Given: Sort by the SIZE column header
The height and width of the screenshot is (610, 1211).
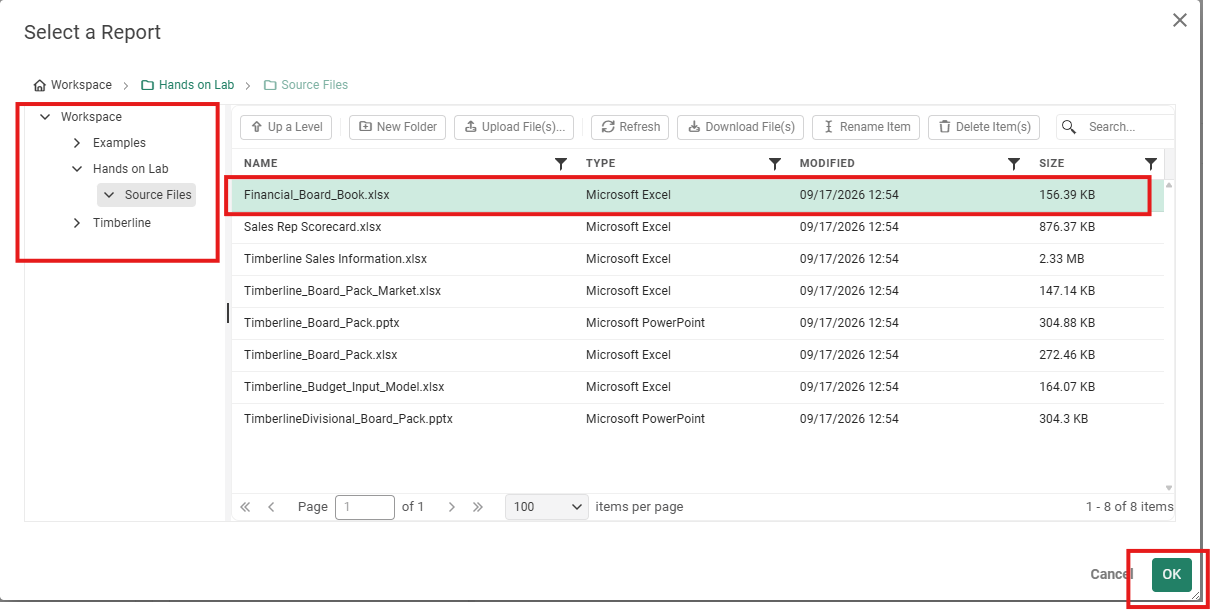Looking at the screenshot, I should pos(1052,163).
